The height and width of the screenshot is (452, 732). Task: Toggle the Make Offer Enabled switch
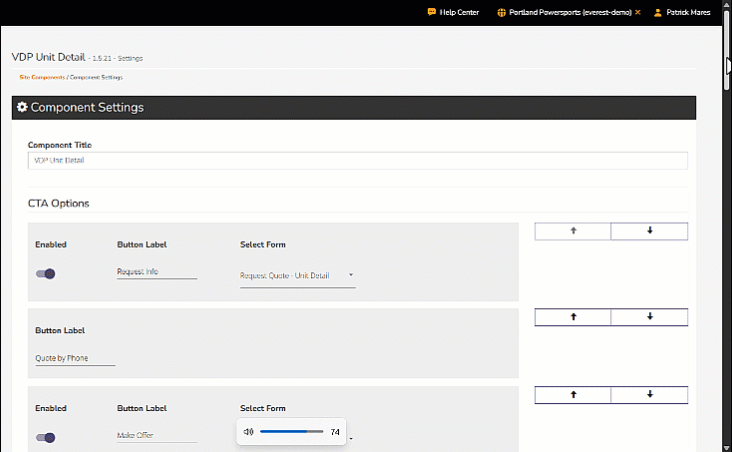pyautogui.click(x=45, y=437)
